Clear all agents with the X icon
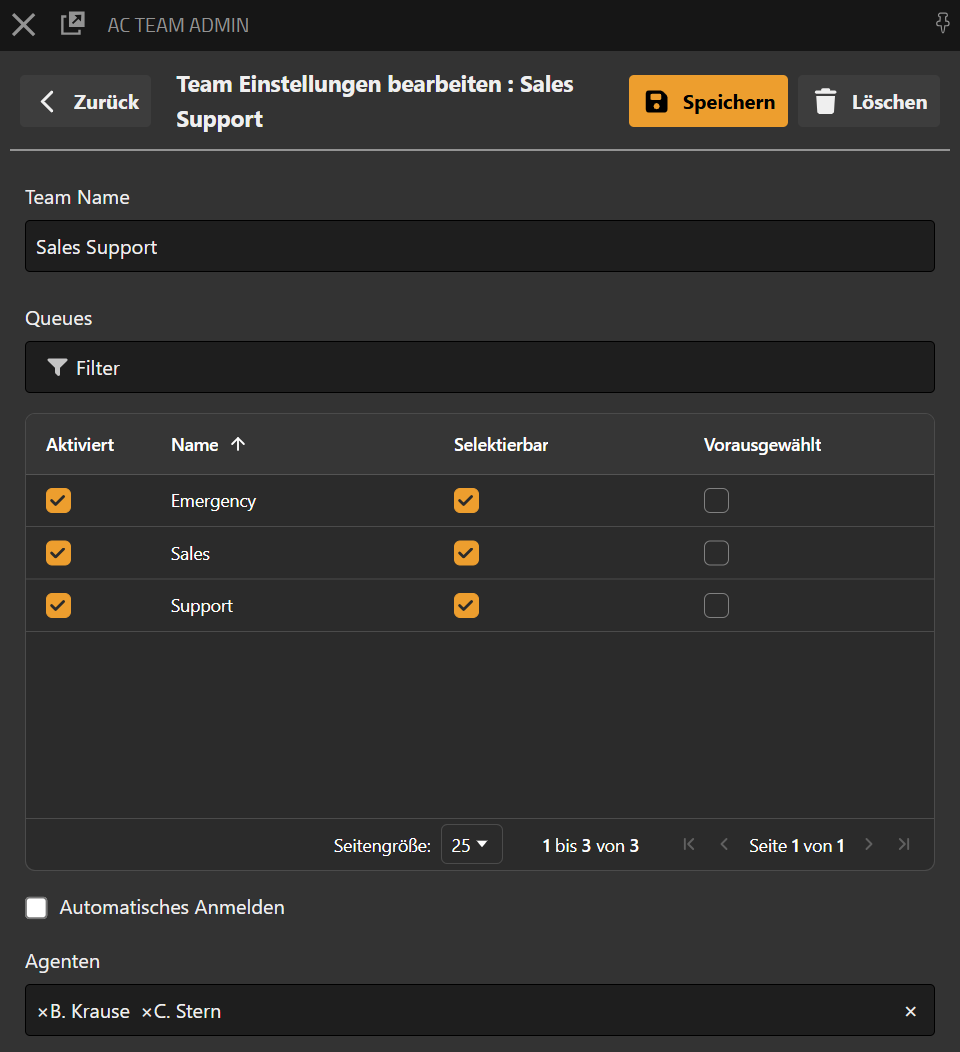The image size is (960, 1052). pos(910,1012)
